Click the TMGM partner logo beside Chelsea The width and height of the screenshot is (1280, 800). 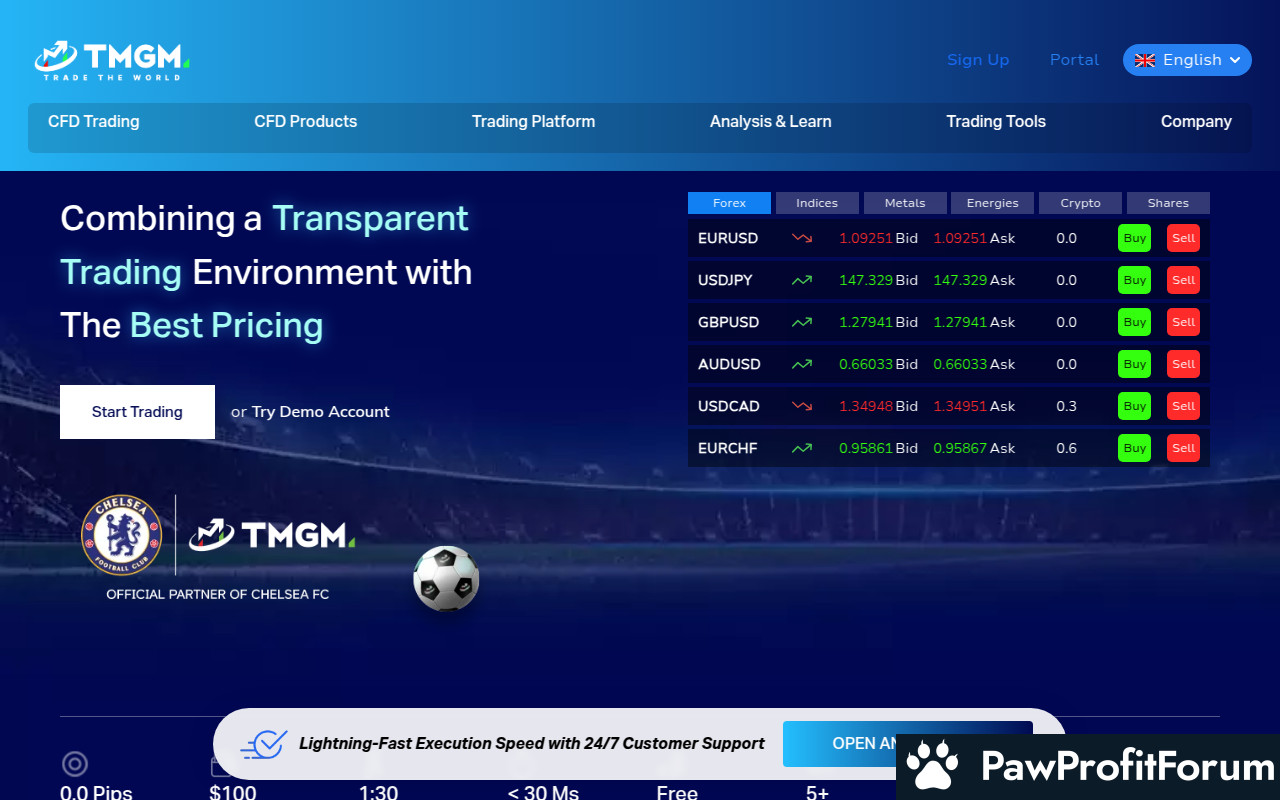click(x=272, y=535)
